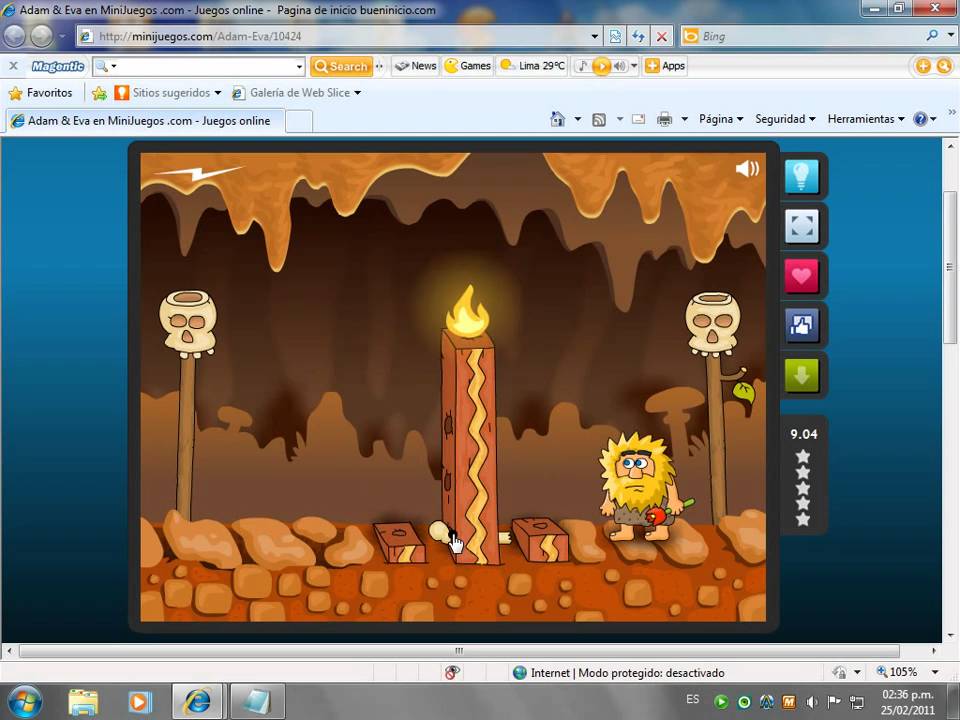Click the right skull on the pole
This screenshot has width=960, height=720.
click(713, 324)
